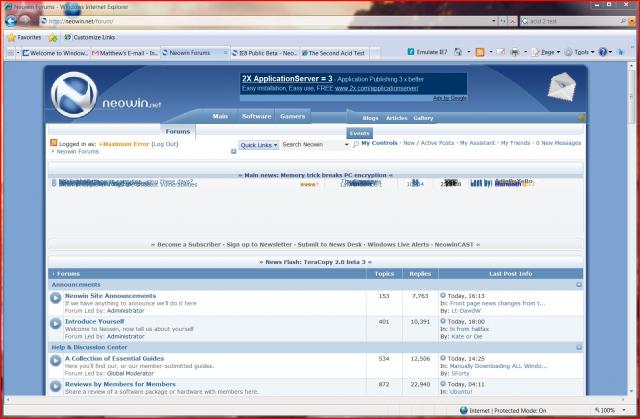Open the envelope image in the site header
Image resolution: width=640 pixels, height=419 pixels.
(562, 86)
